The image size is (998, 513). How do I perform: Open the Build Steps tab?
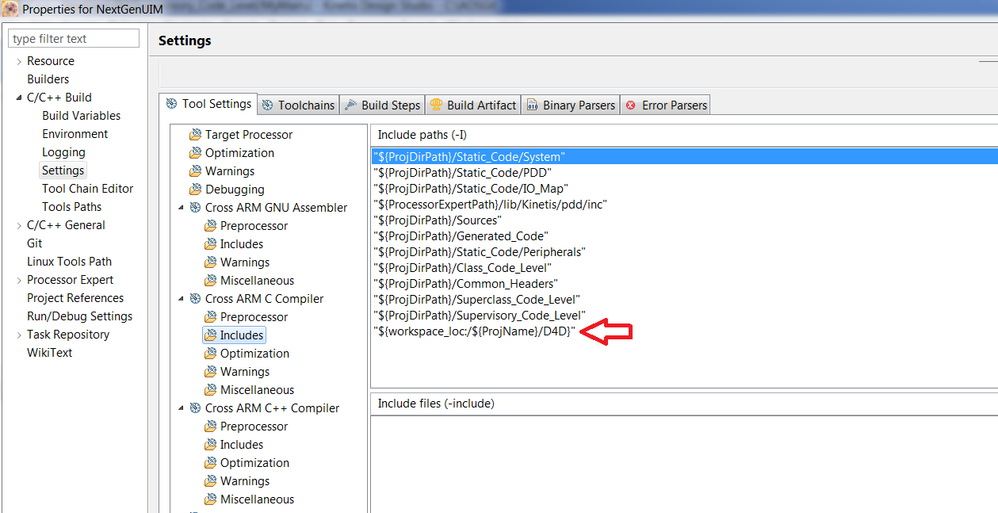[x=383, y=105]
